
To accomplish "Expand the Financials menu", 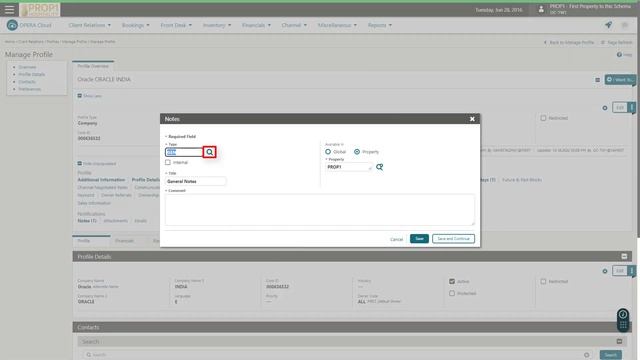I will (256, 25).
